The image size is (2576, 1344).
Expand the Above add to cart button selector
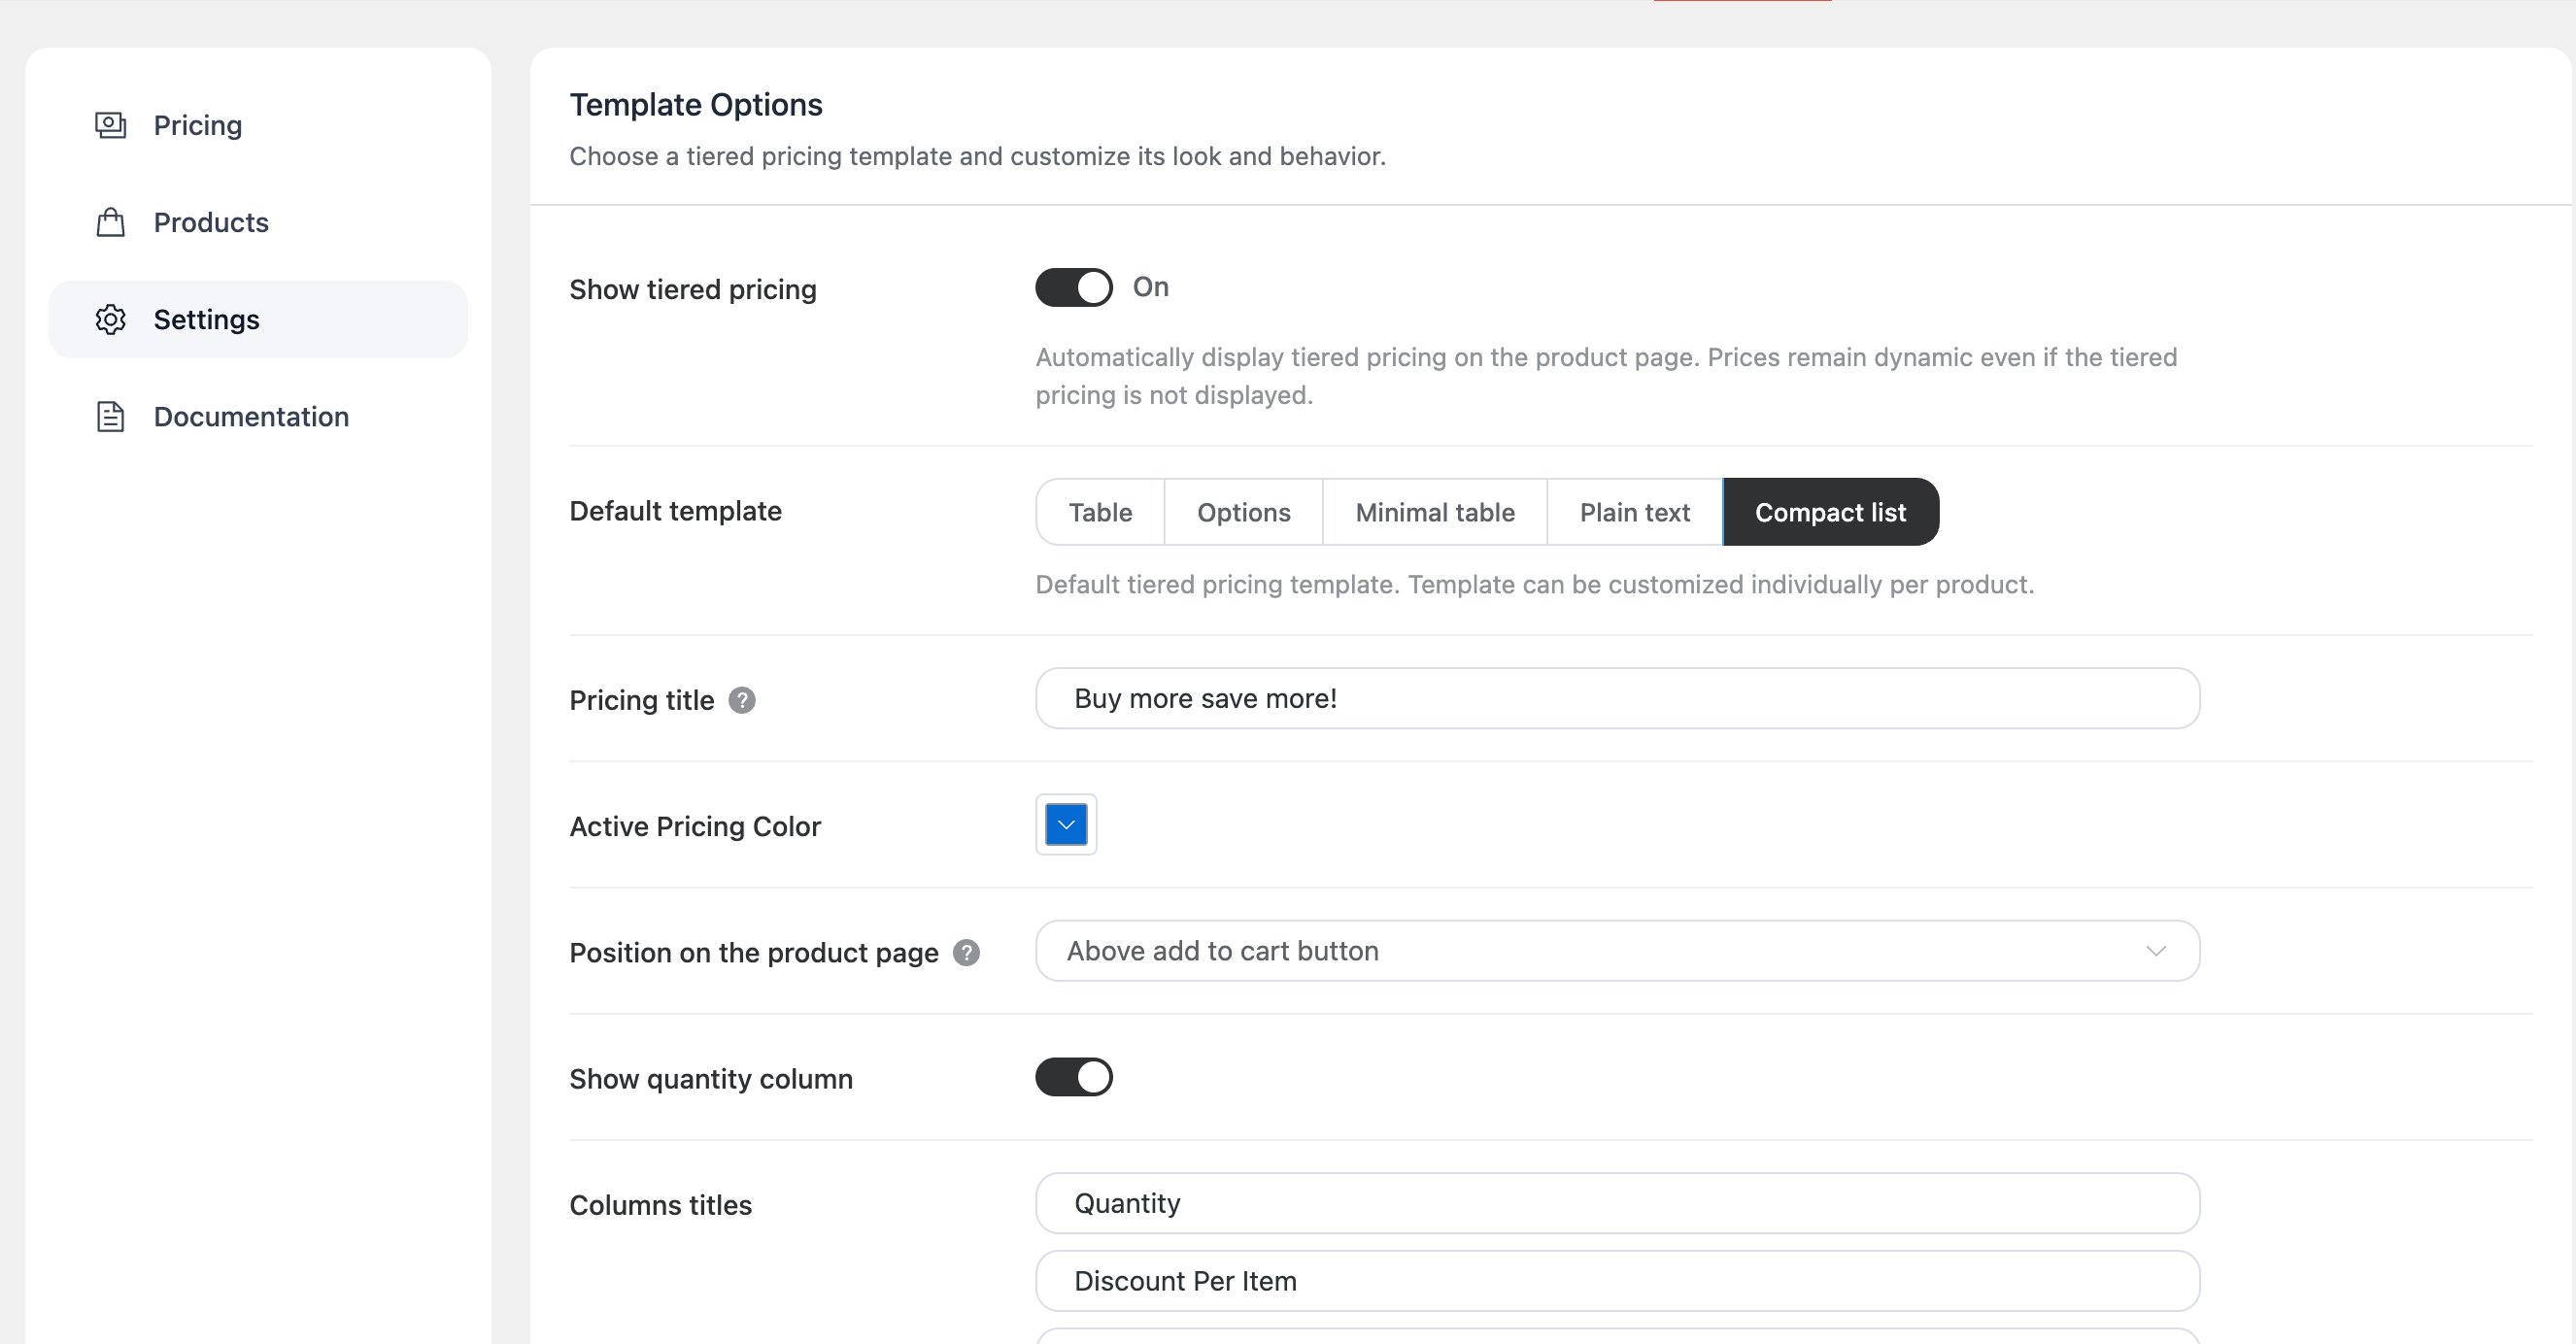tap(1616, 951)
